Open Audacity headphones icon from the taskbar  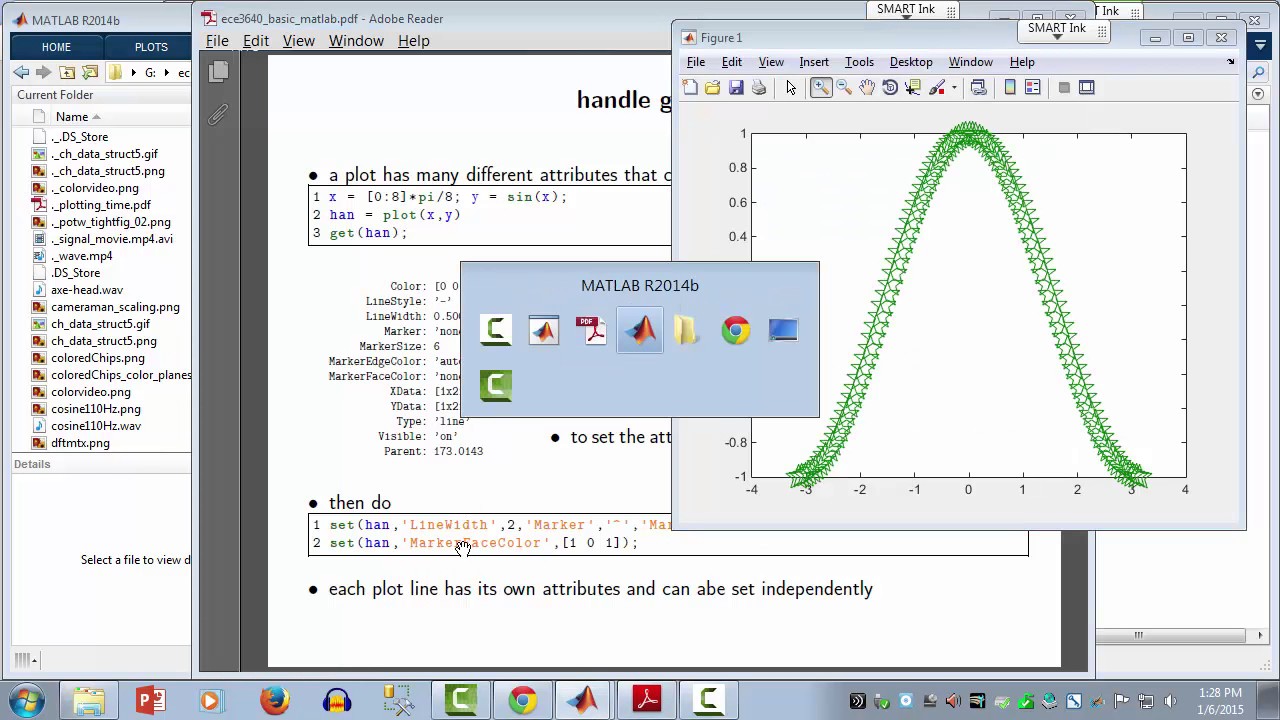pyautogui.click(x=336, y=700)
